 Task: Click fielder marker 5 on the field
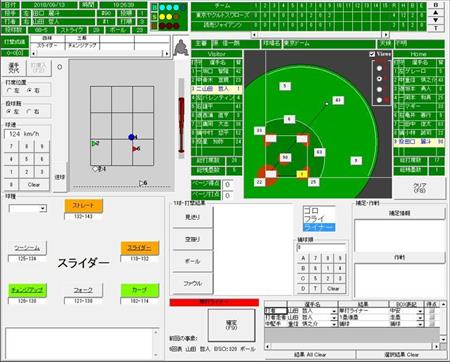285,86
